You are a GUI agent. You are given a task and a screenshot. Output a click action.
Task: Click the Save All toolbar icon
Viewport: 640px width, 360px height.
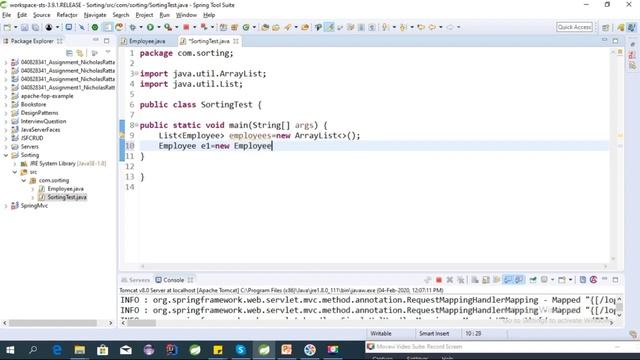point(36,27)
